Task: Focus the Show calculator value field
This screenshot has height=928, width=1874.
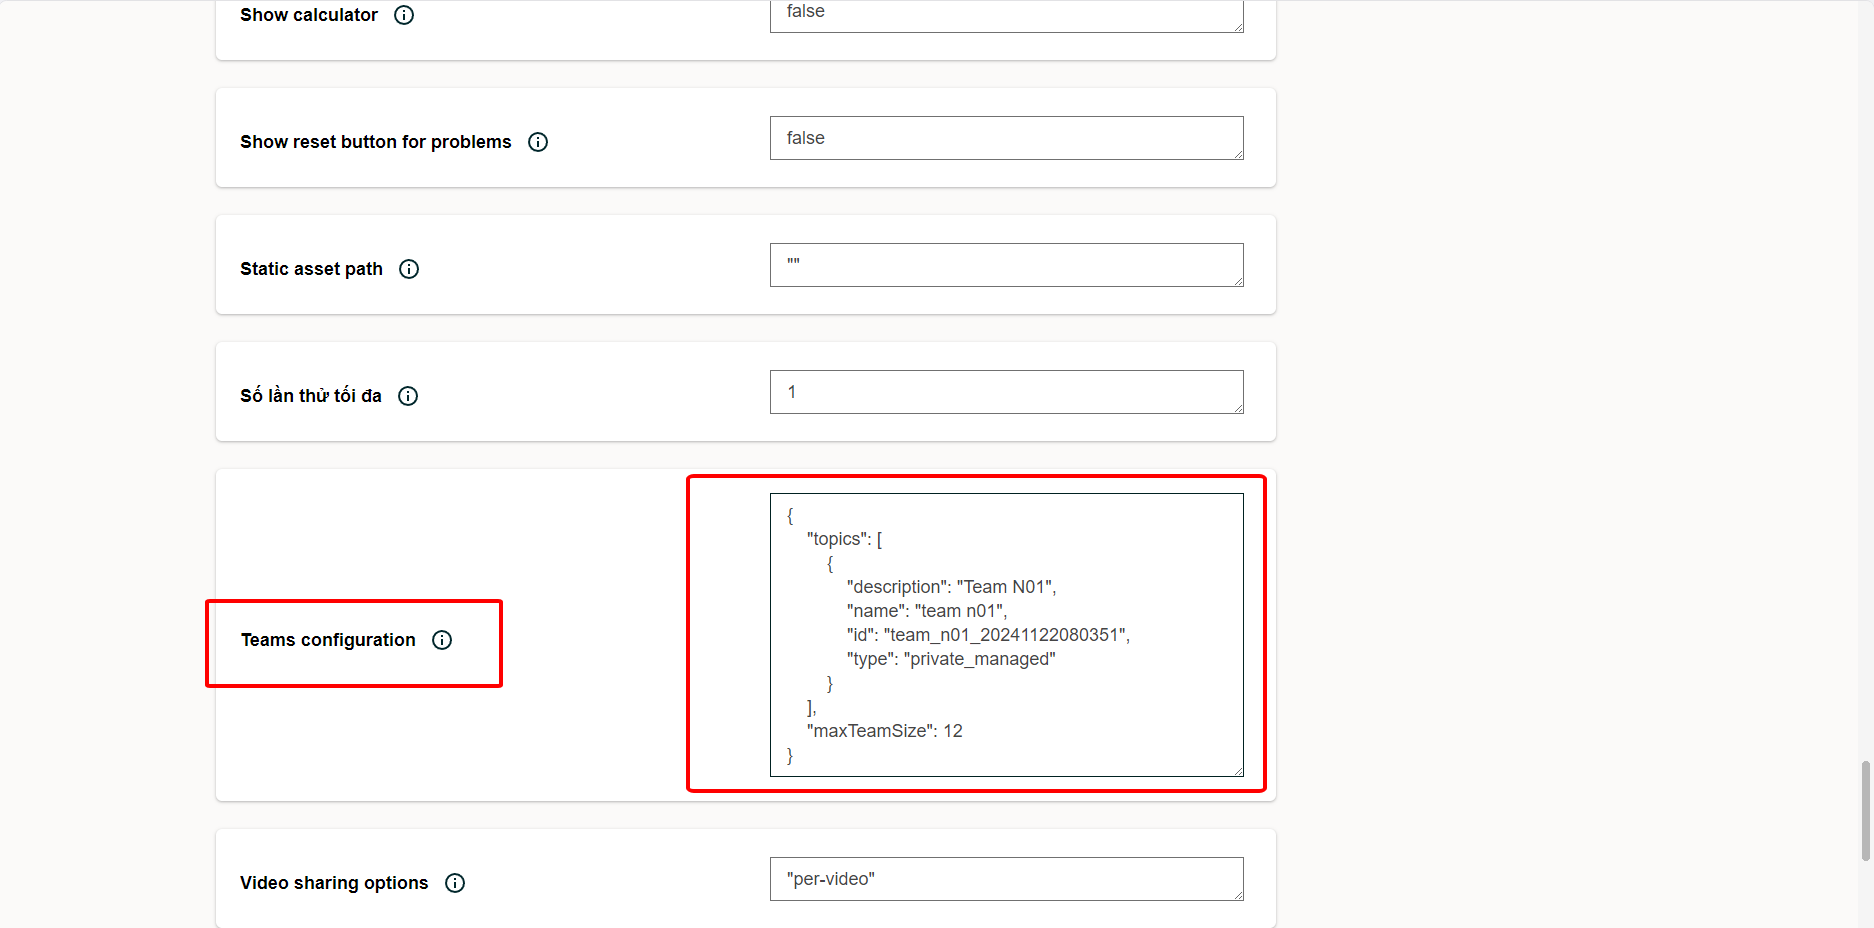Action: click(1005, 14)
